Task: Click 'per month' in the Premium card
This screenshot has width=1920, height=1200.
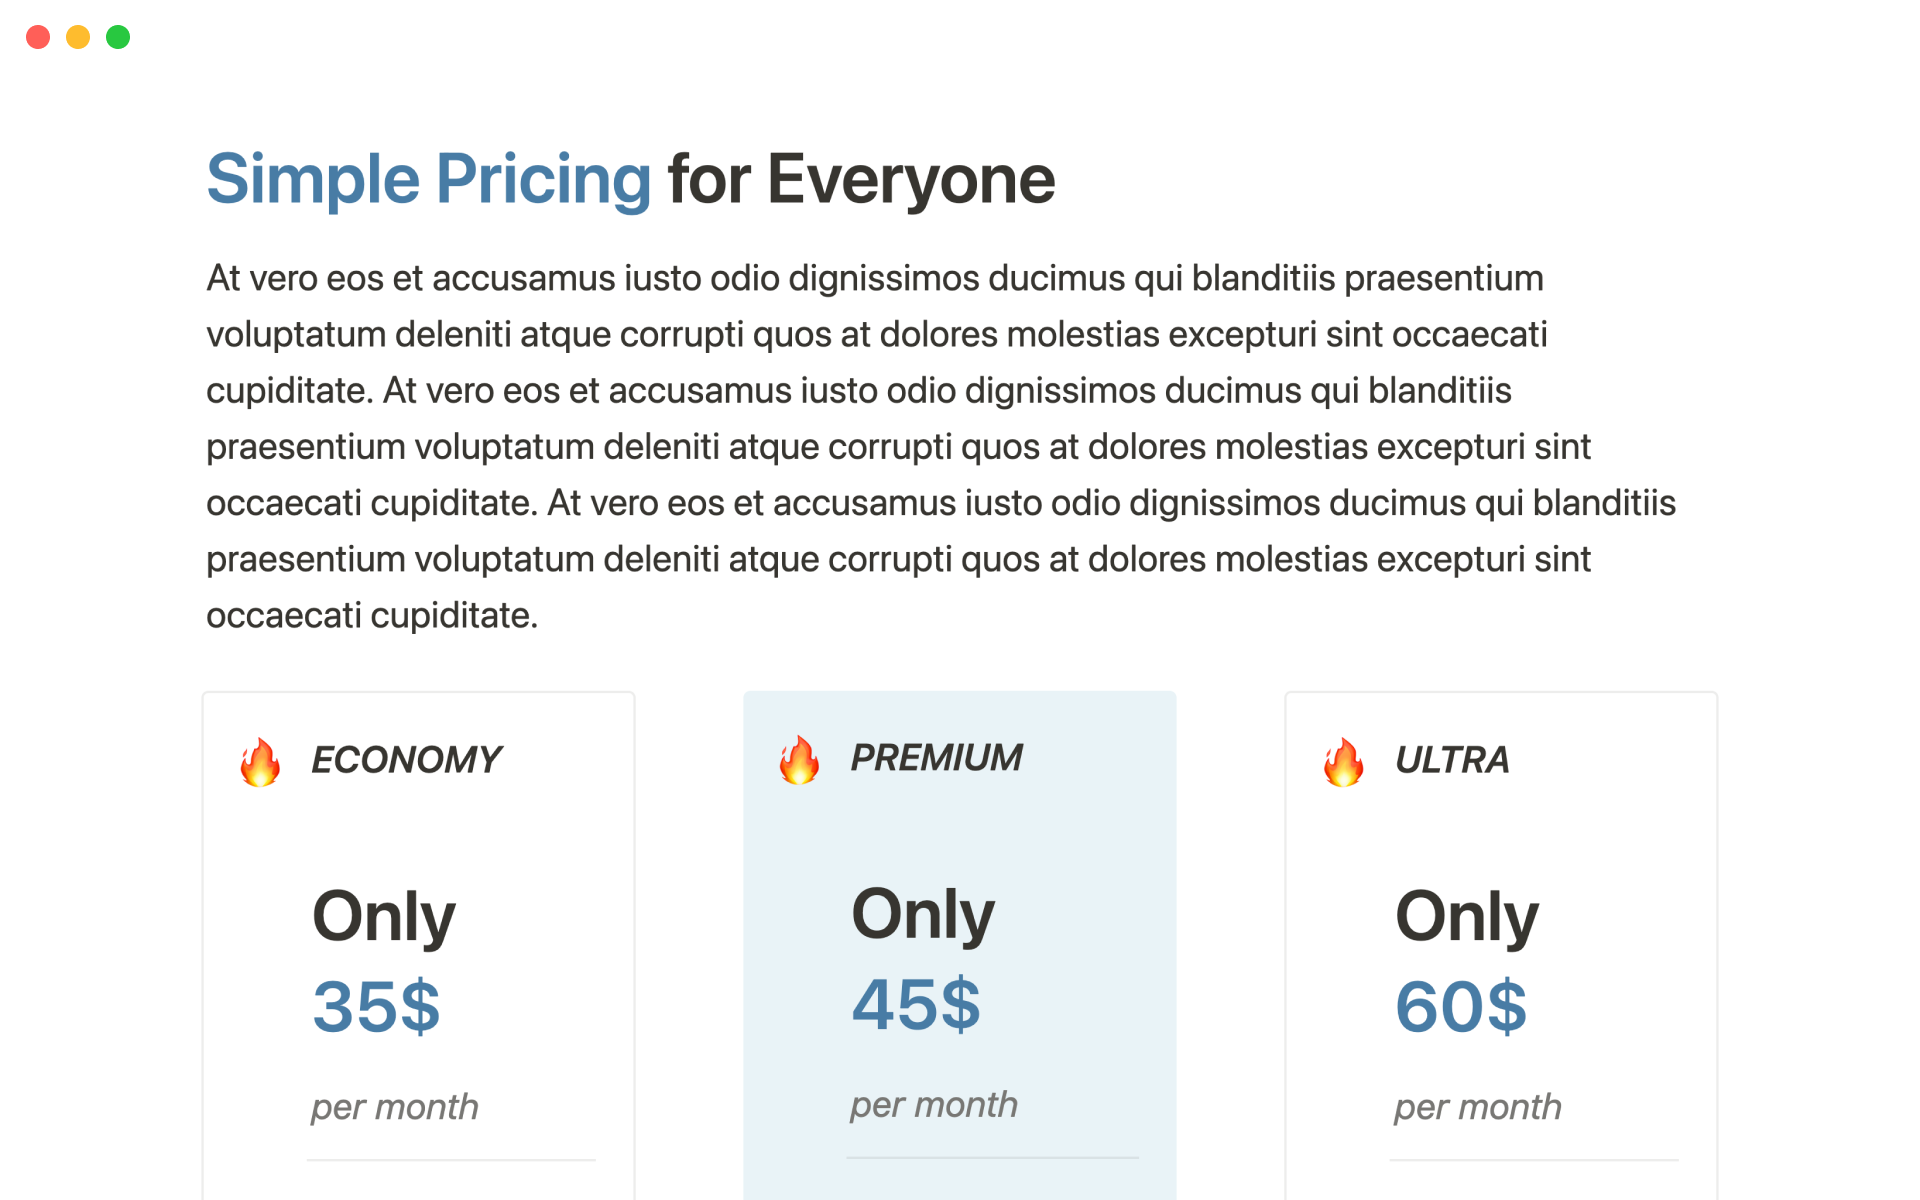Action: (934, 1105)
